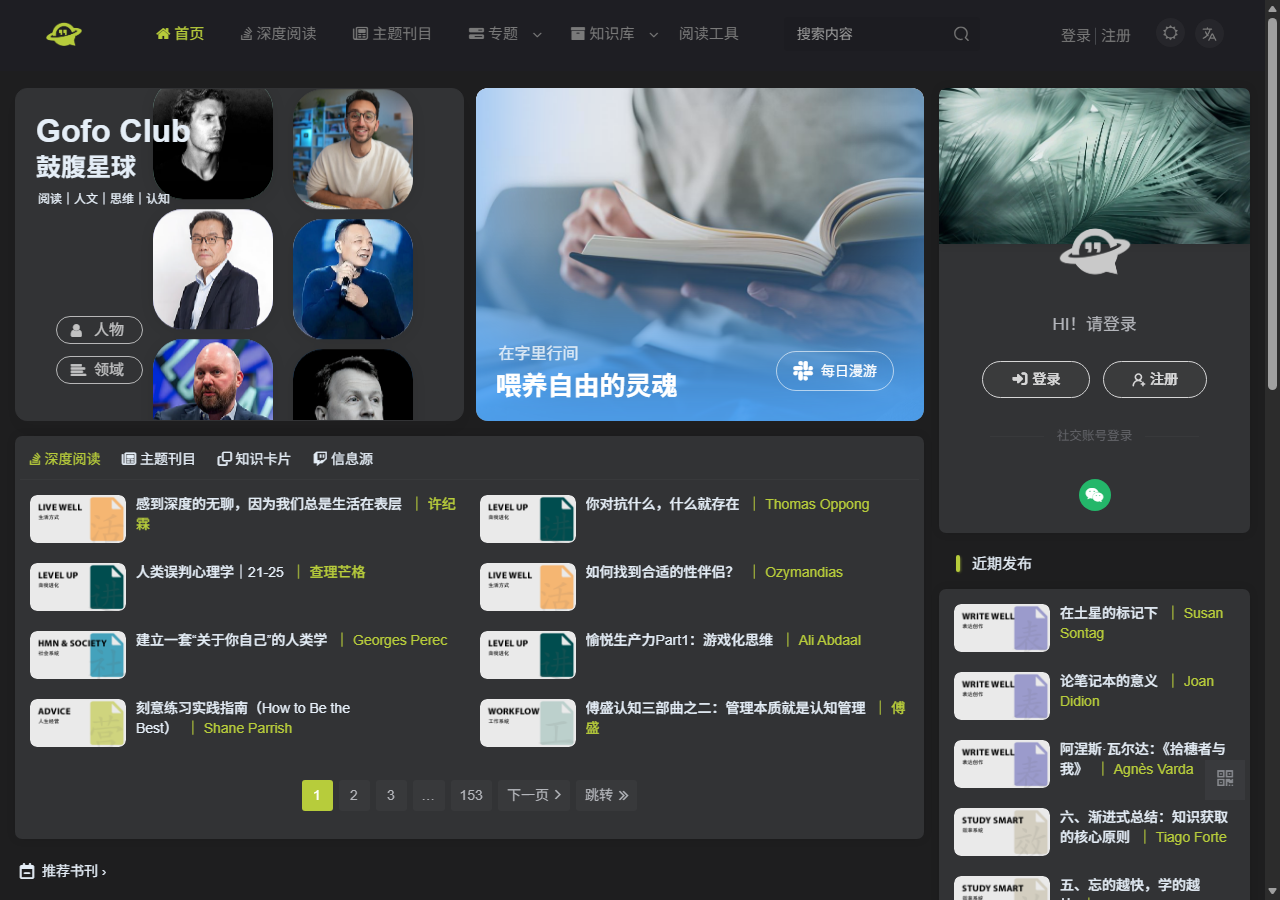Open the 专题 menu item
The height and width of the screenshot is (900, 1280).
[493, 34]
